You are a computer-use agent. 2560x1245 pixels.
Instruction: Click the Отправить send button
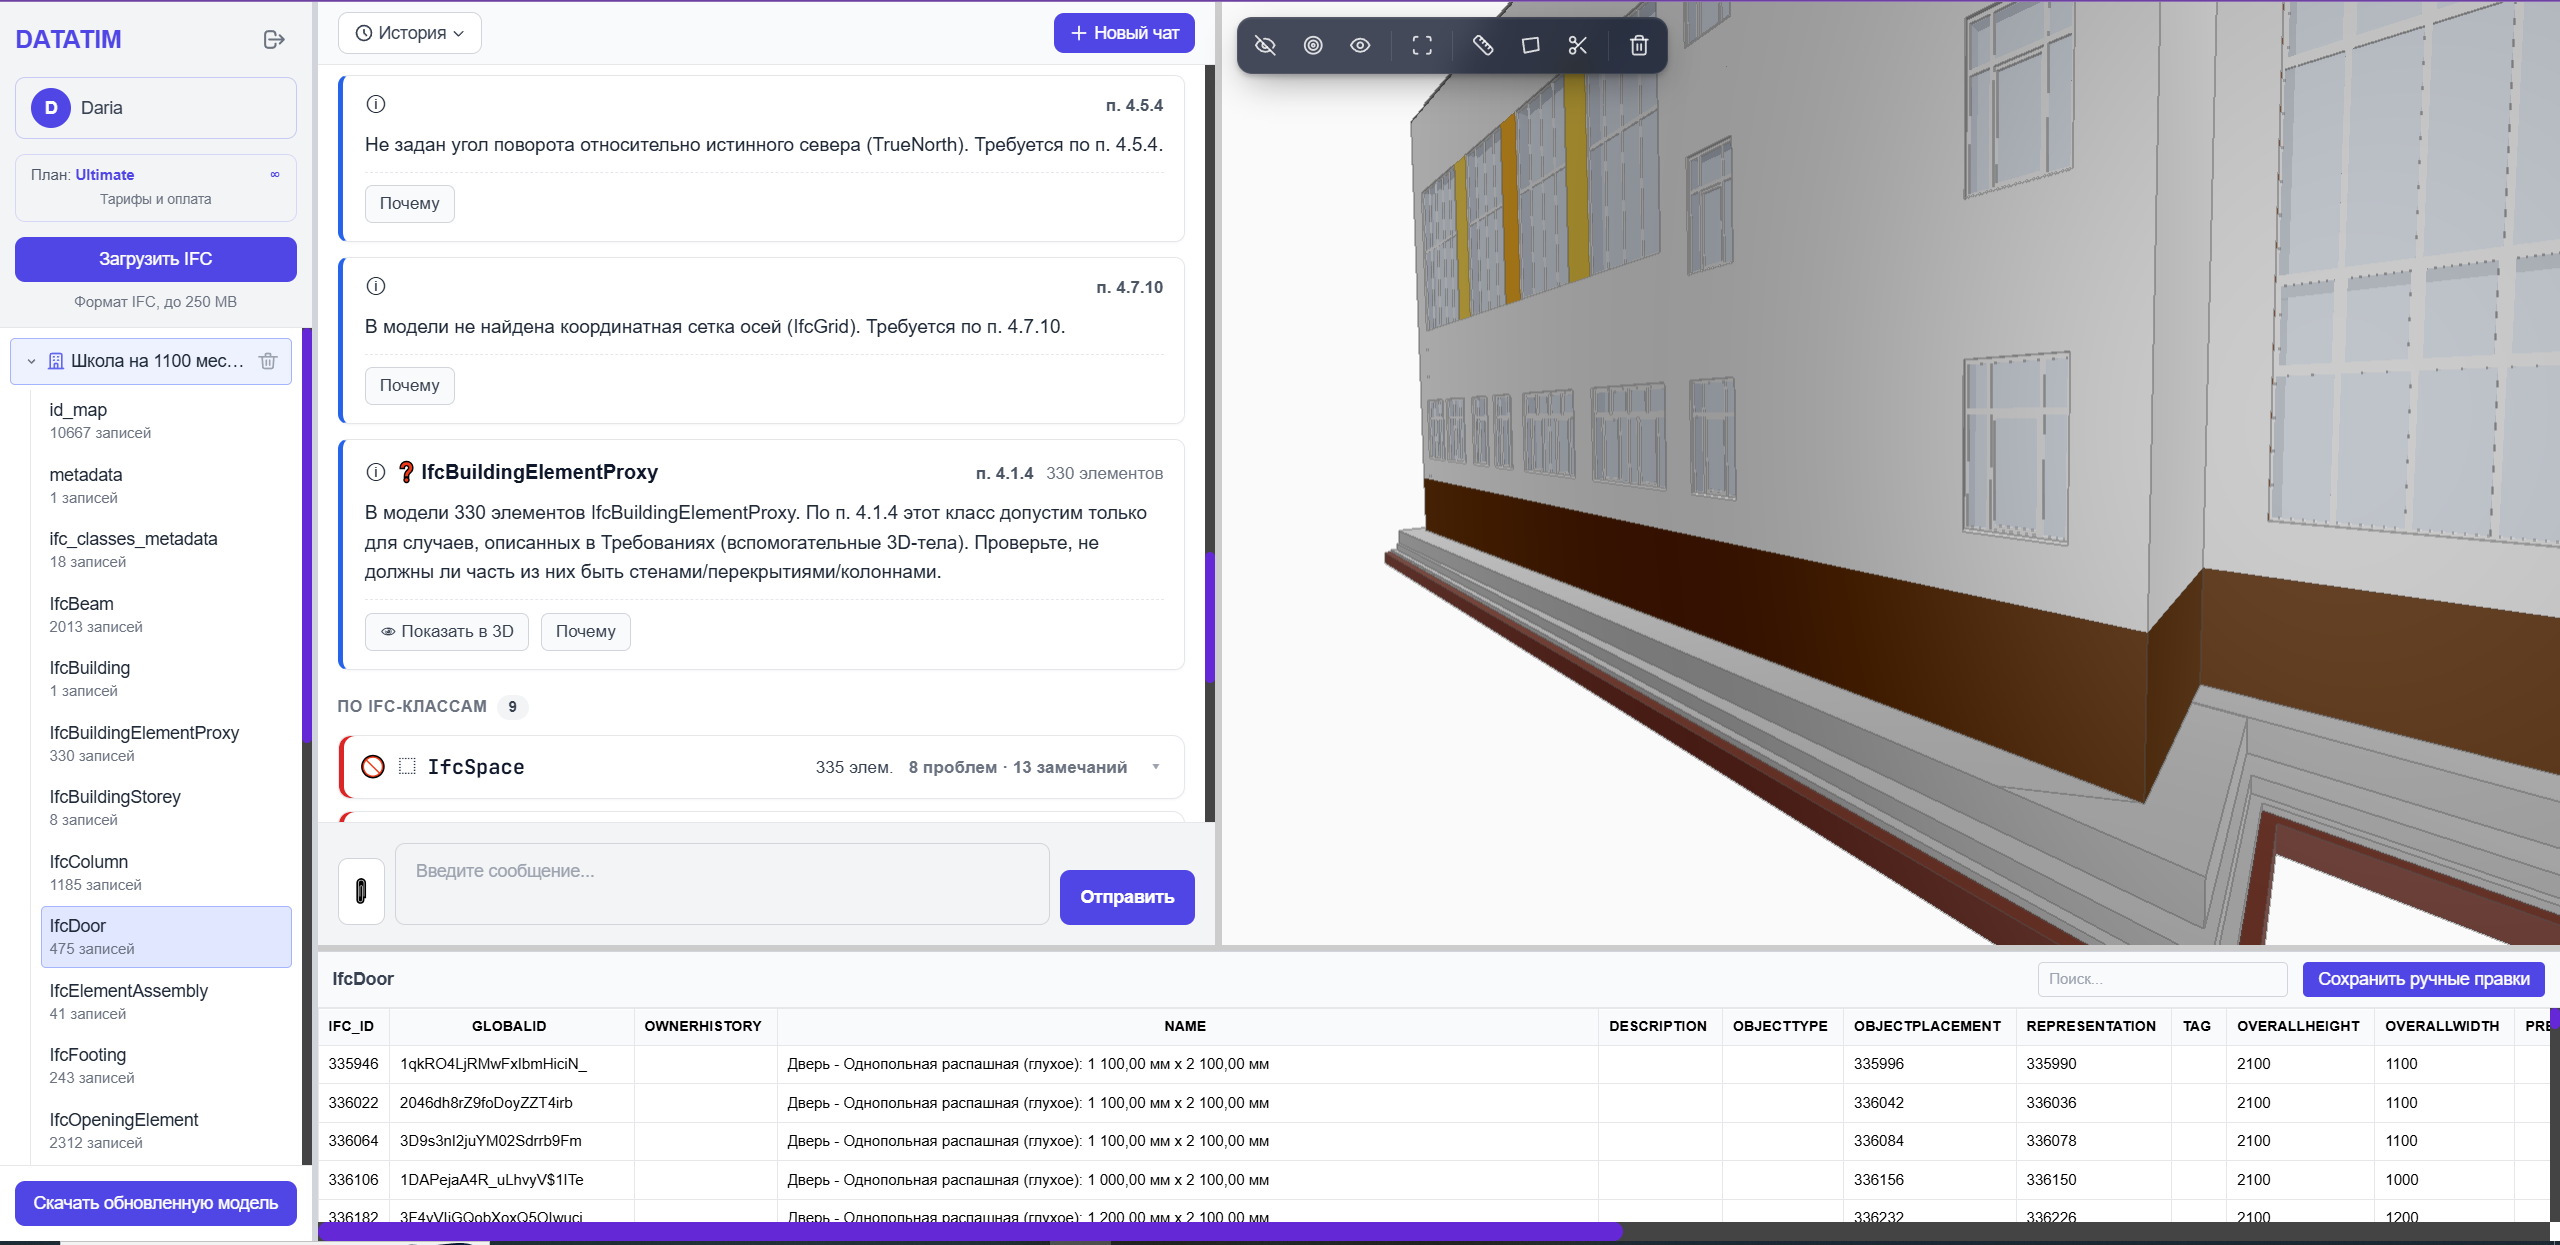pyautogui.click(x=1127, y=897)
